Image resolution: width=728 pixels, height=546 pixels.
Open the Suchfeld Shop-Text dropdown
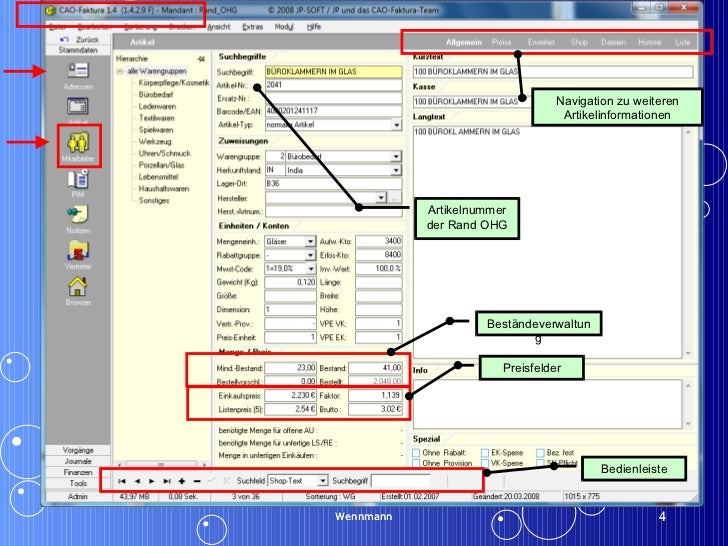(323, 481)
